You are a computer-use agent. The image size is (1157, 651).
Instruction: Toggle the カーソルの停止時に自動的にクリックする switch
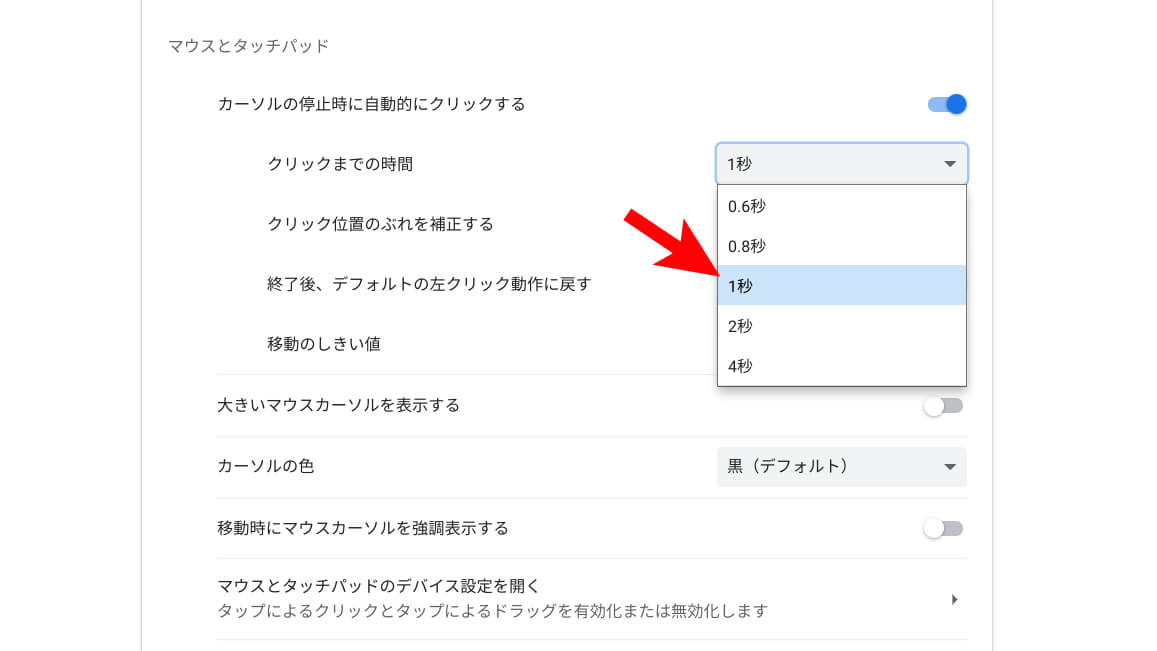946,104
